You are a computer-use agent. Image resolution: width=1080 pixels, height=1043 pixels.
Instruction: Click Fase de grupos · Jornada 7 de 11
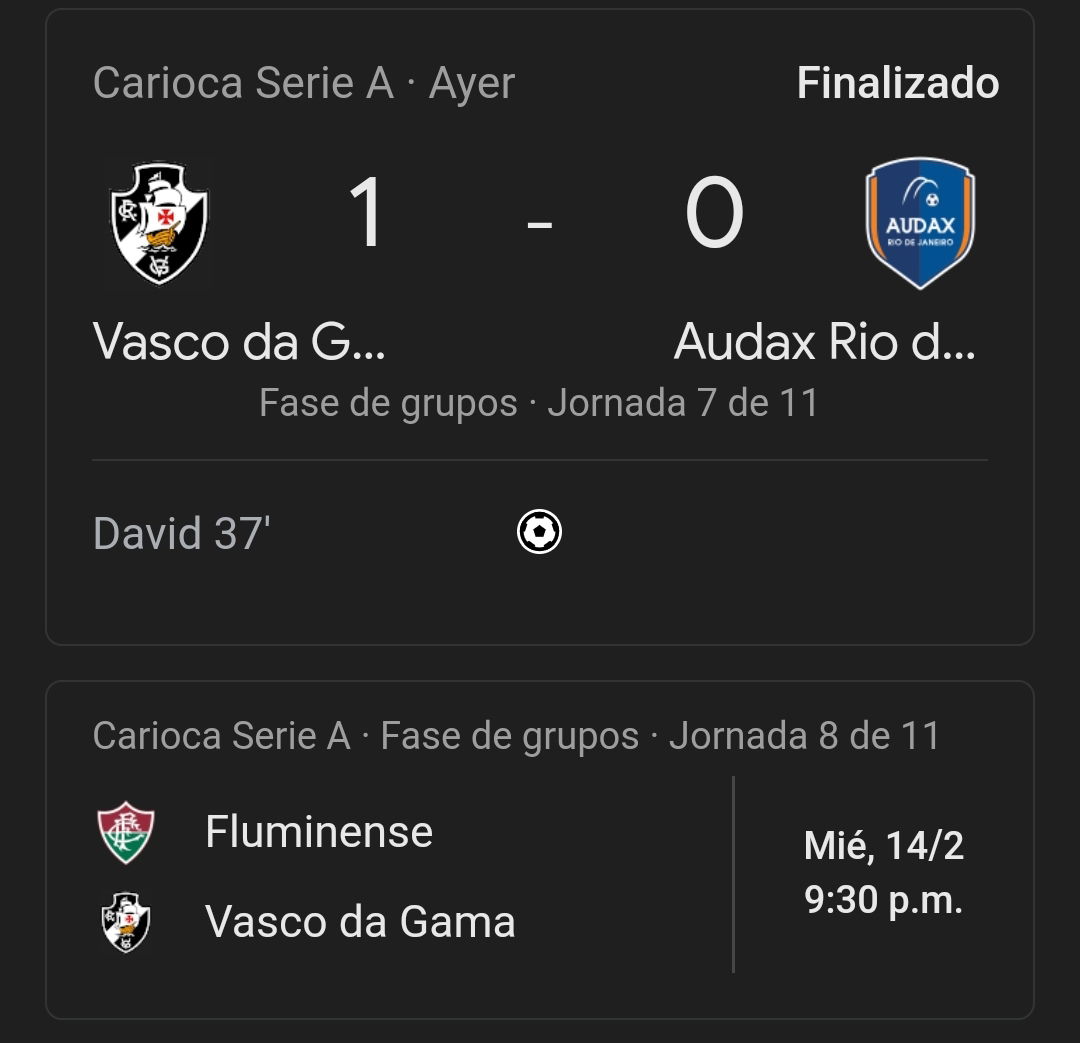tap(539, 402)
